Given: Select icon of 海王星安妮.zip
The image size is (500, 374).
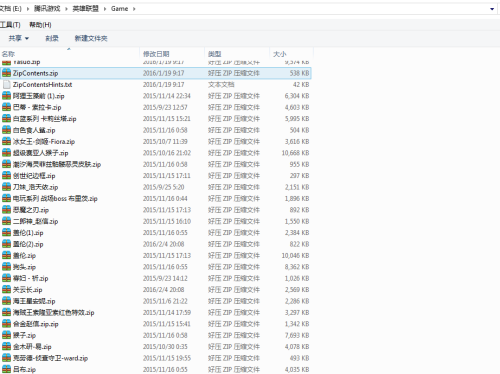Looking at the screenshot, I should click(x=6, y=301).
